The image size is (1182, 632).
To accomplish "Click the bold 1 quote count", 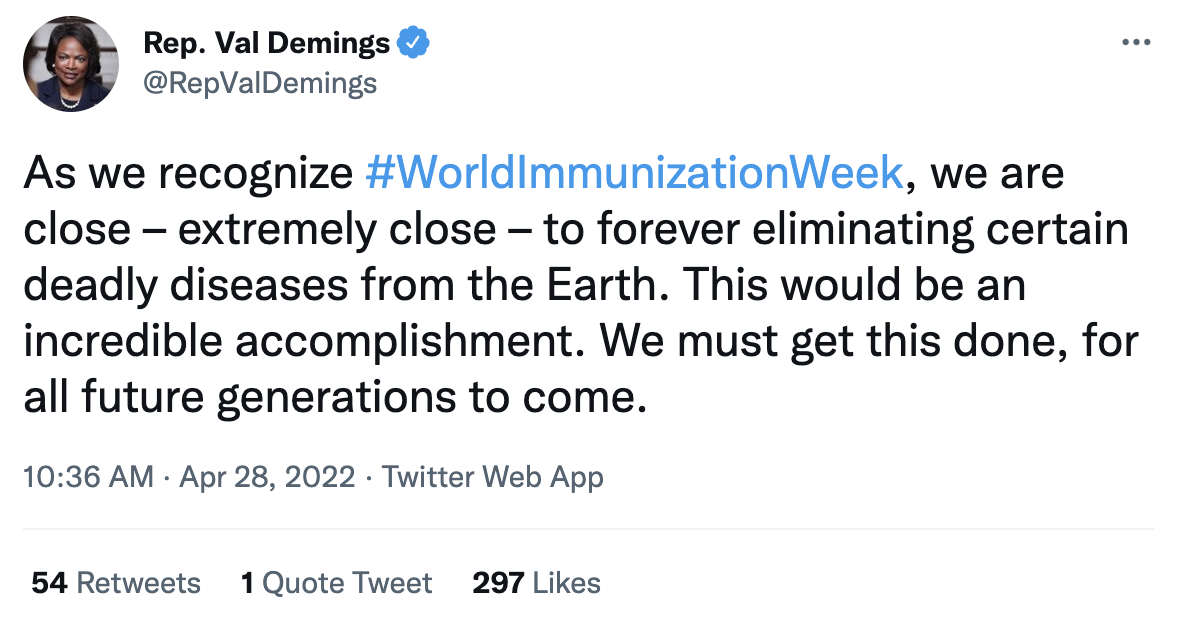I will tap(247, 583).
